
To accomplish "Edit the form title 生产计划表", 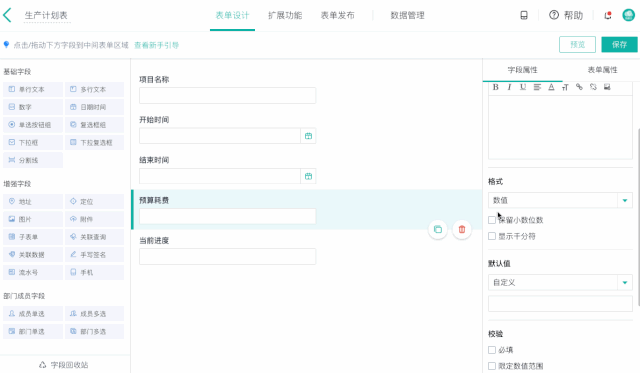I will point(46,16).
